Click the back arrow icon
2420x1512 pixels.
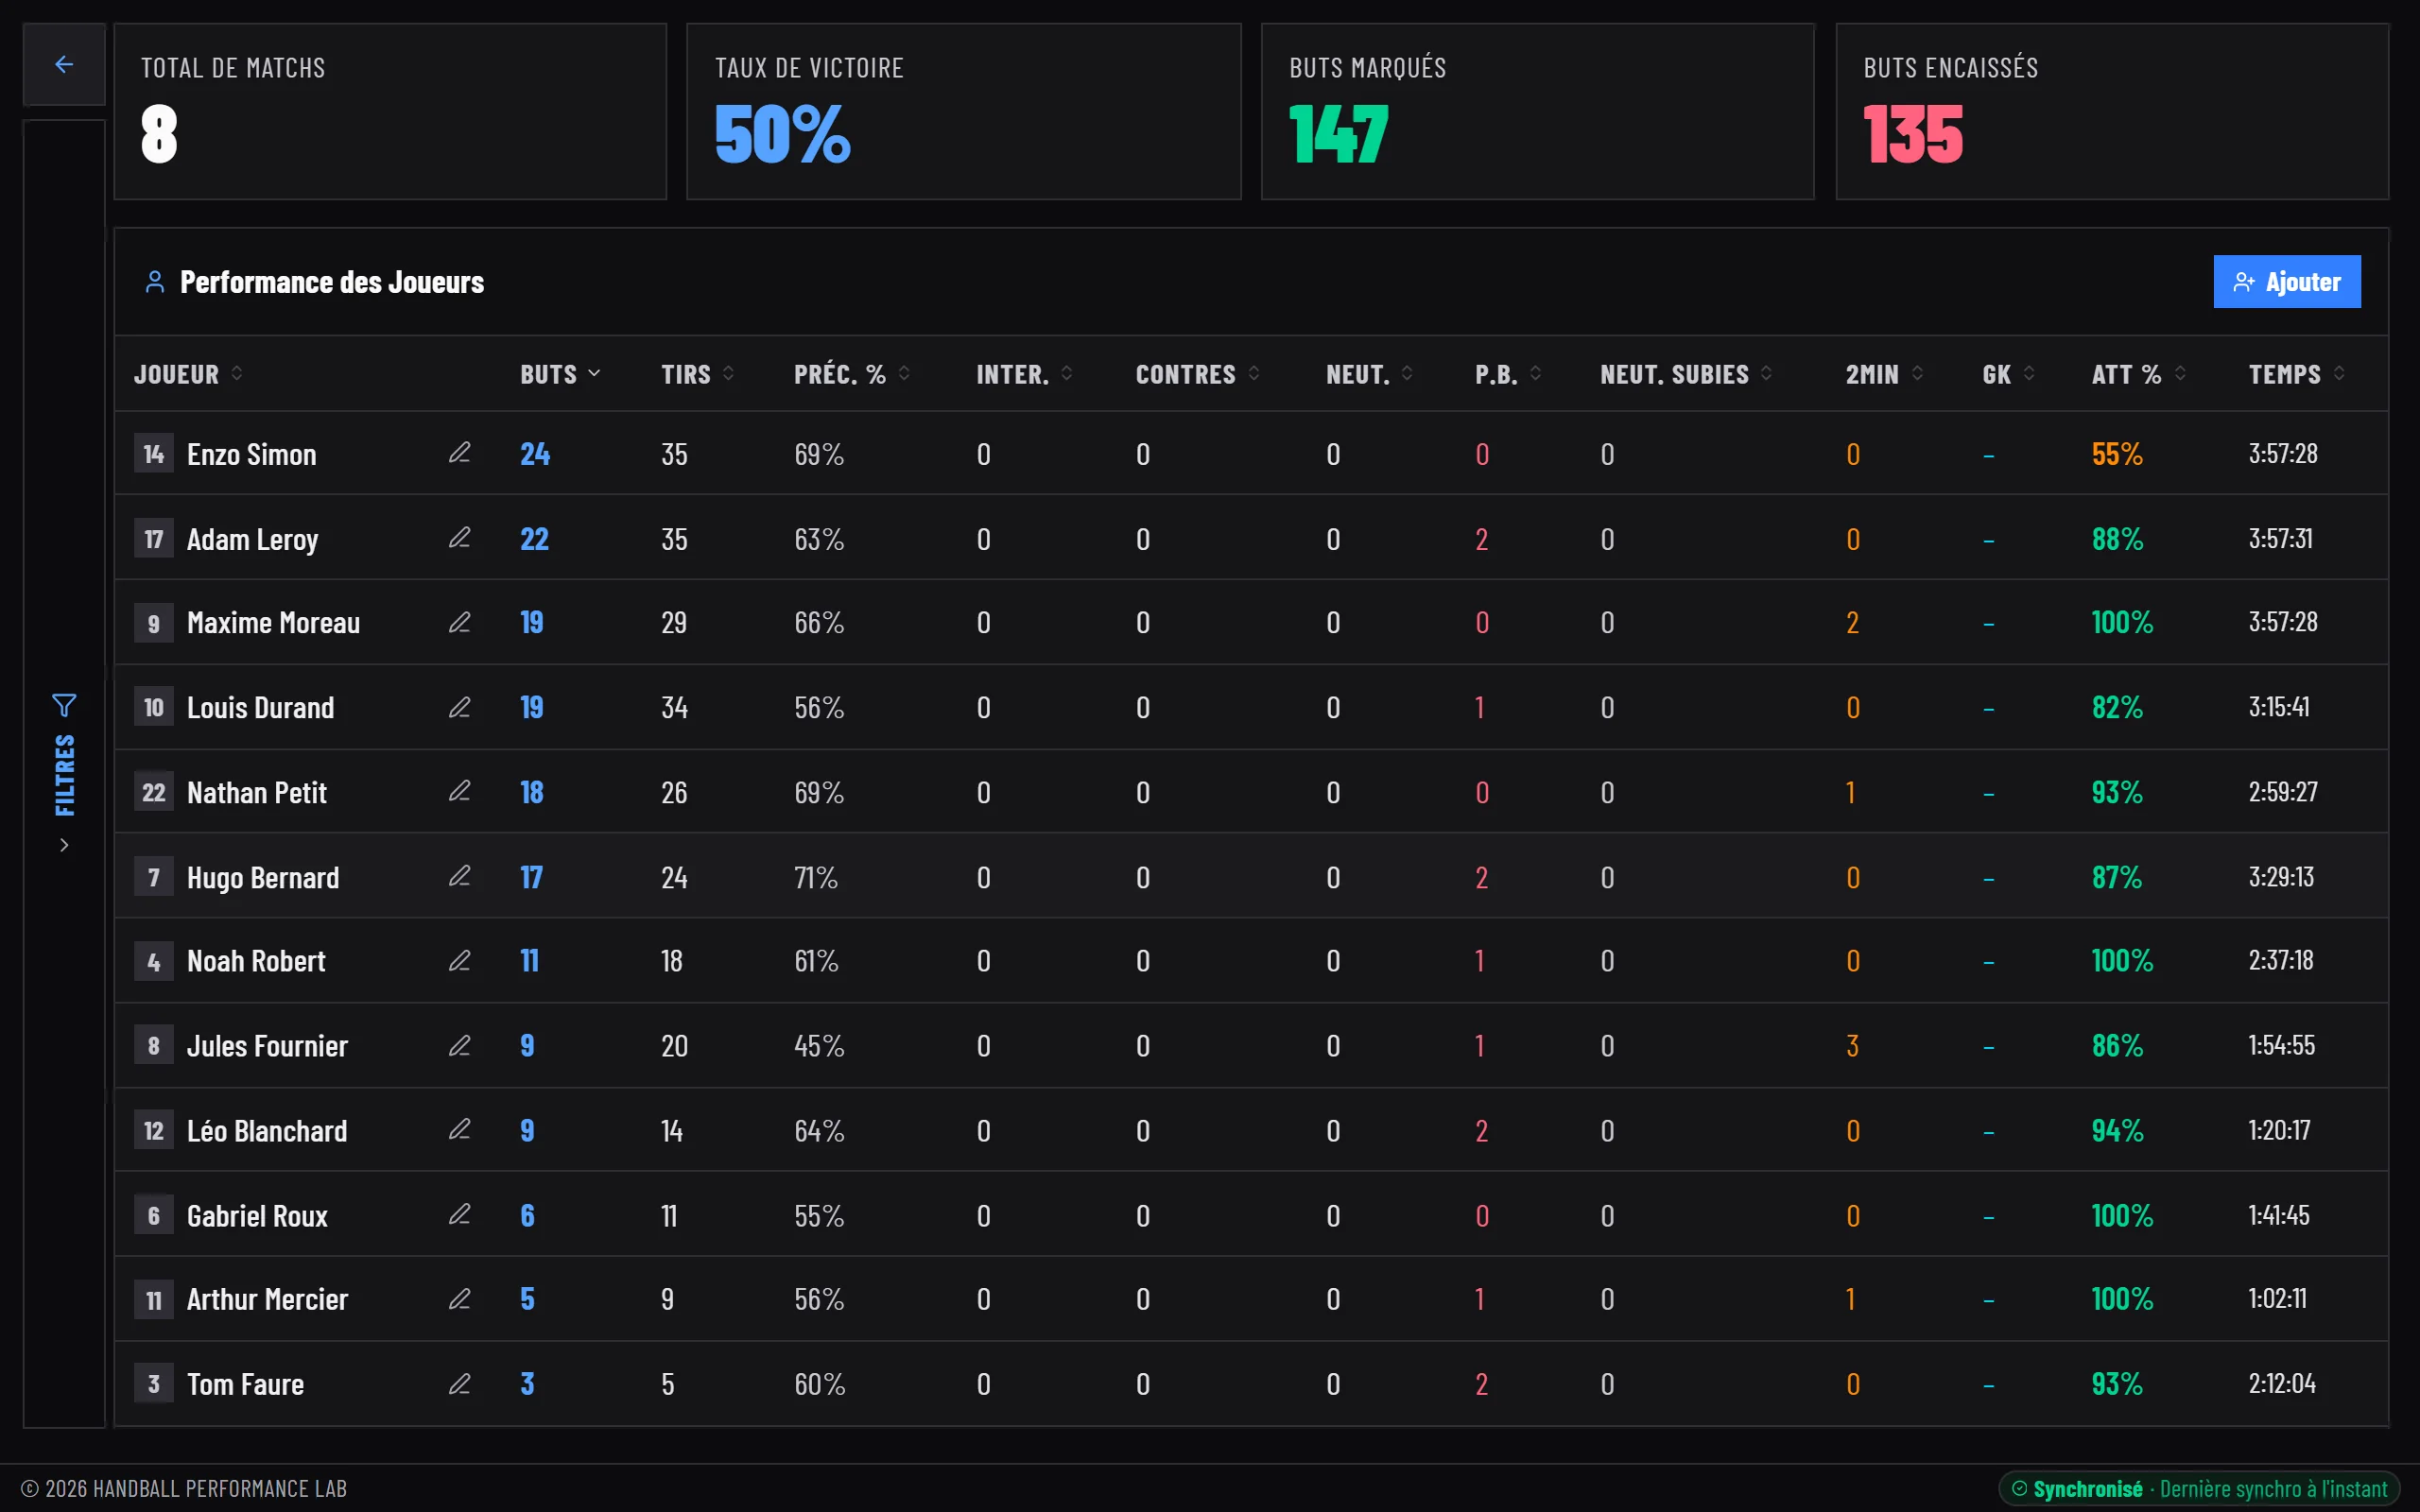[x=64, y=65]
